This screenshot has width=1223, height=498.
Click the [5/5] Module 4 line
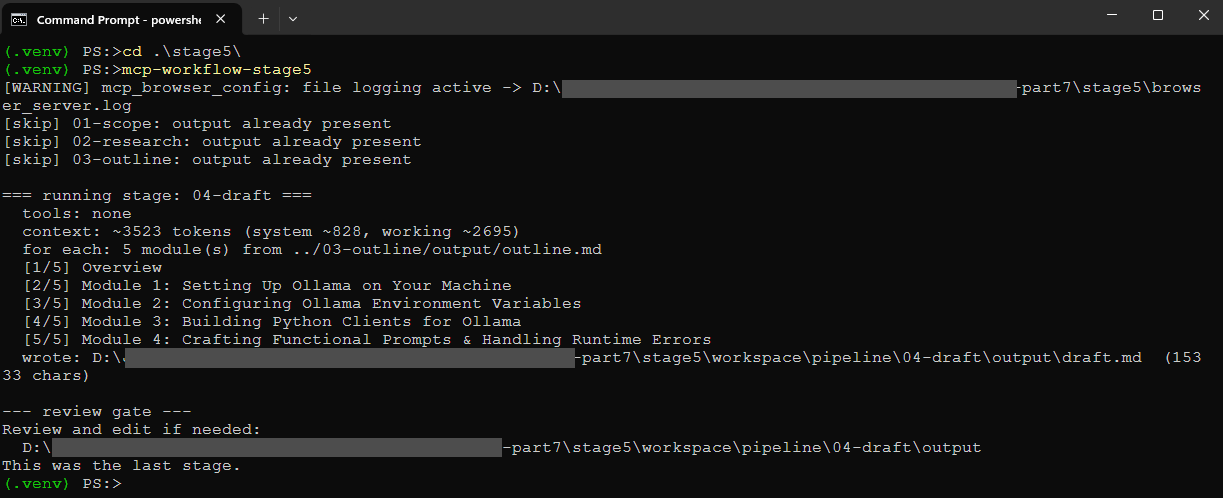[x=366, y=339]
